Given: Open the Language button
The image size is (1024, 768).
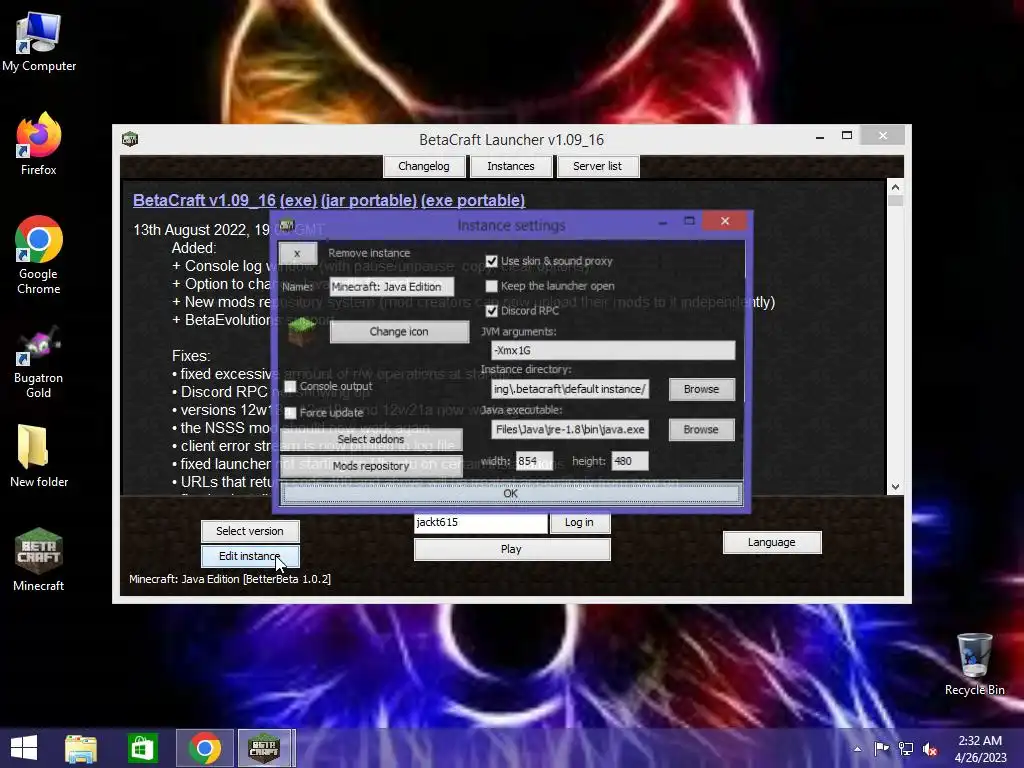Looking at the screenshot, I should tap(771, 542).
